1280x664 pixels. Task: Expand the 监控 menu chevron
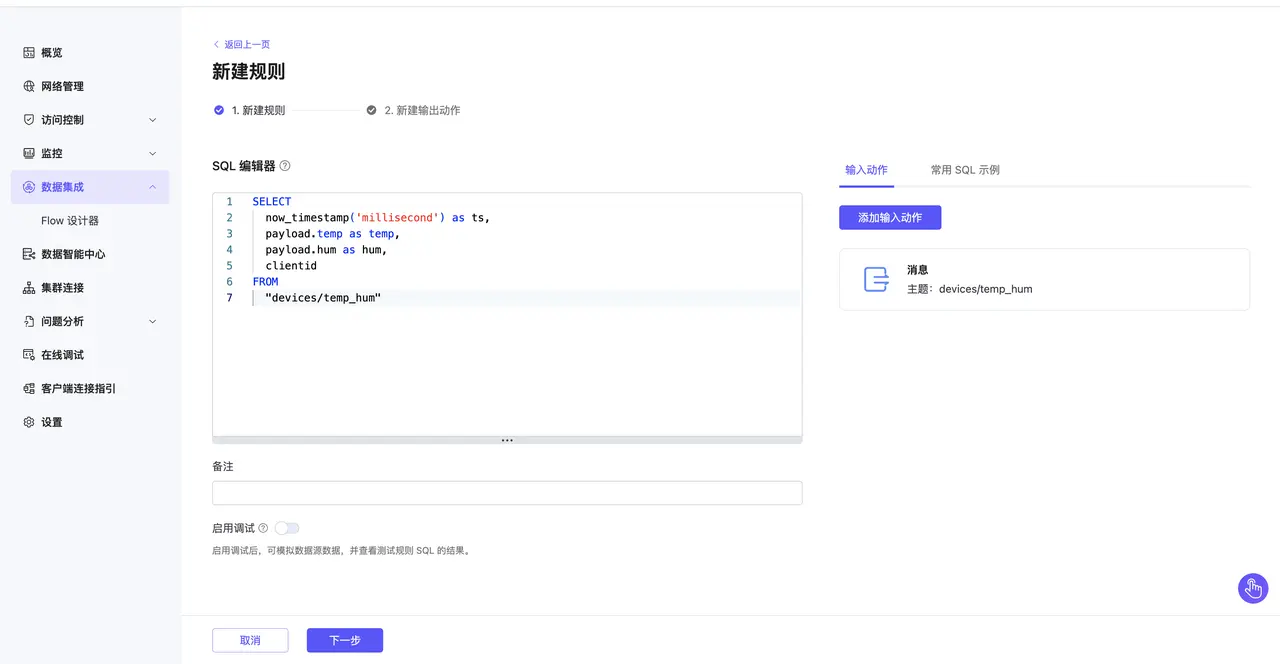pos(153,153)
